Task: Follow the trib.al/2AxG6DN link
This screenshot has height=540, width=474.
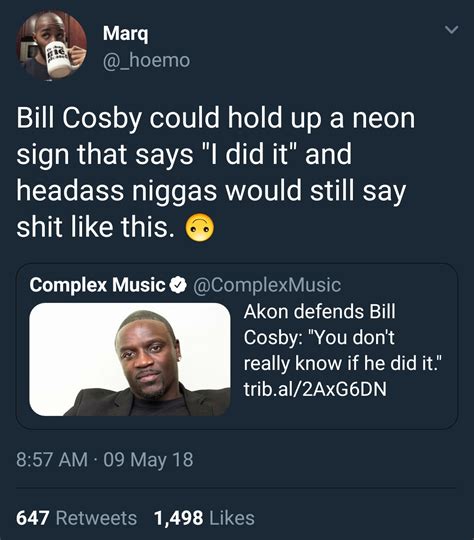Action: point(315,388)
